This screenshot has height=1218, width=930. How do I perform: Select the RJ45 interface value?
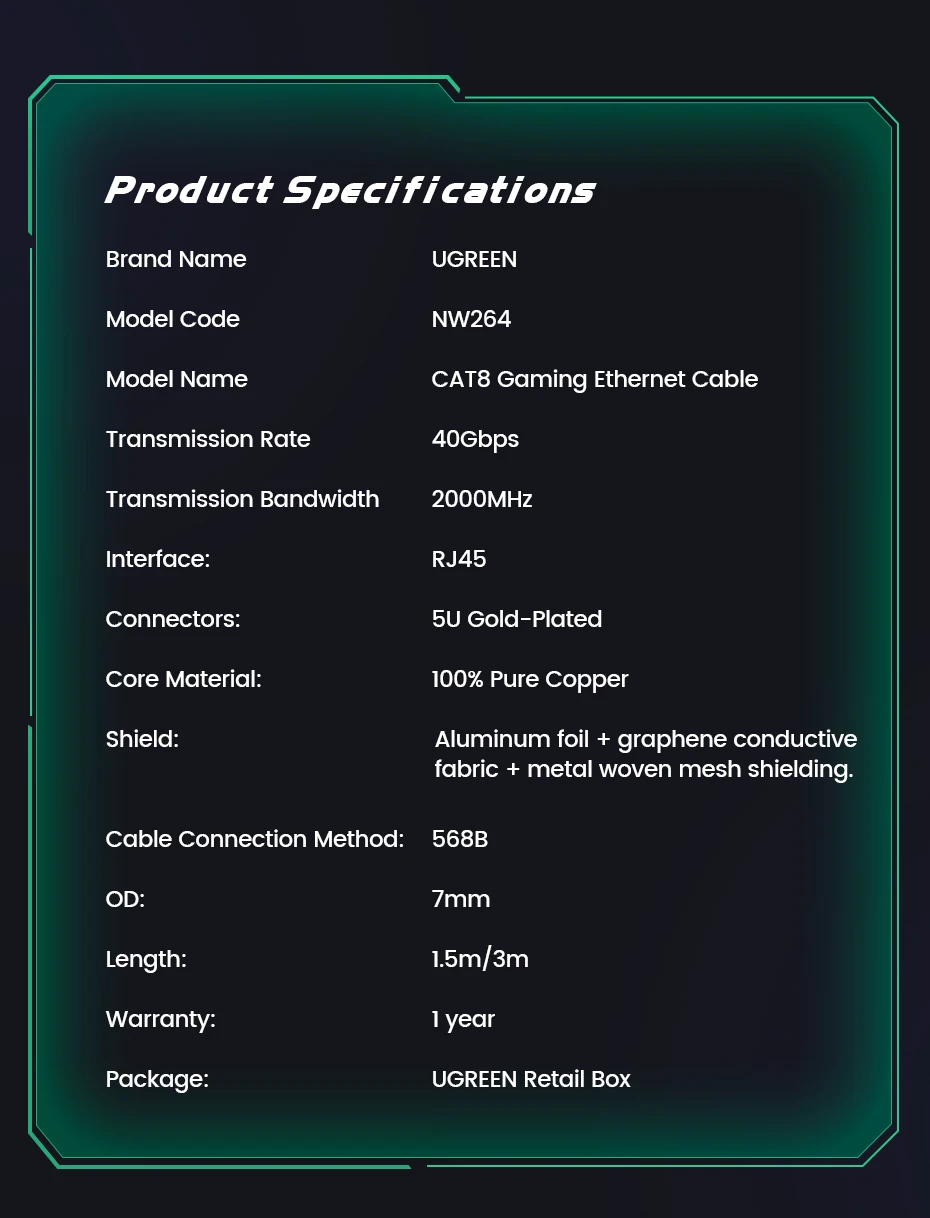[459, 559]
